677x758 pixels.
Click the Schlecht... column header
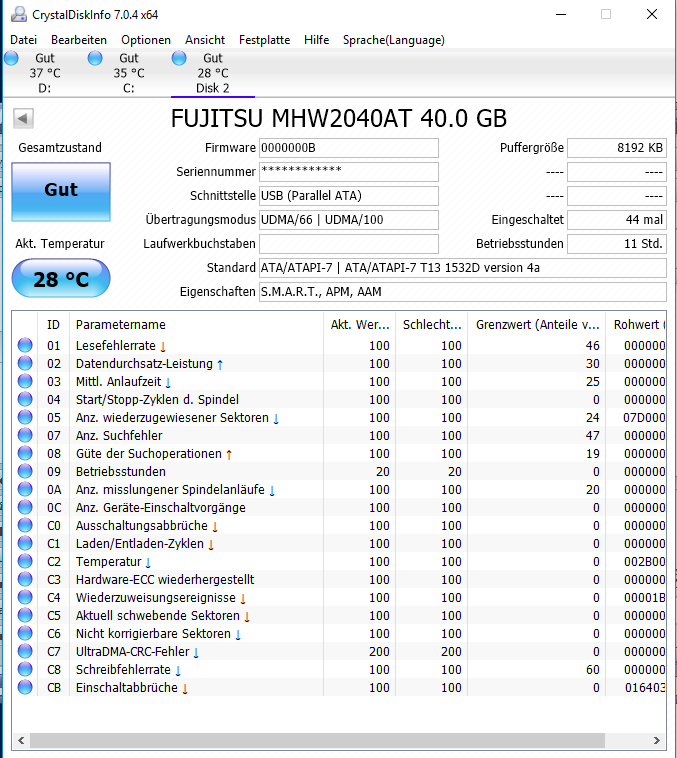(431, 324)
